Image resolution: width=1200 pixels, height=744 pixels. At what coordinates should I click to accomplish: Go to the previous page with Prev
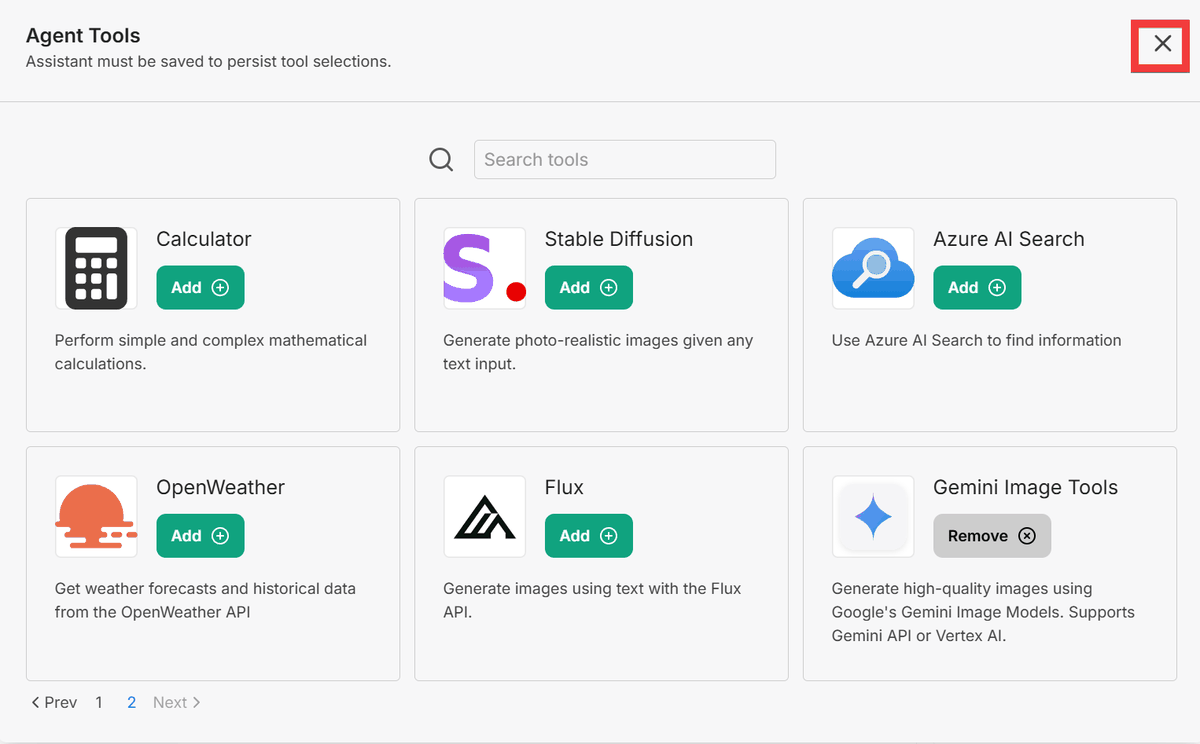[x=54, y=703]
